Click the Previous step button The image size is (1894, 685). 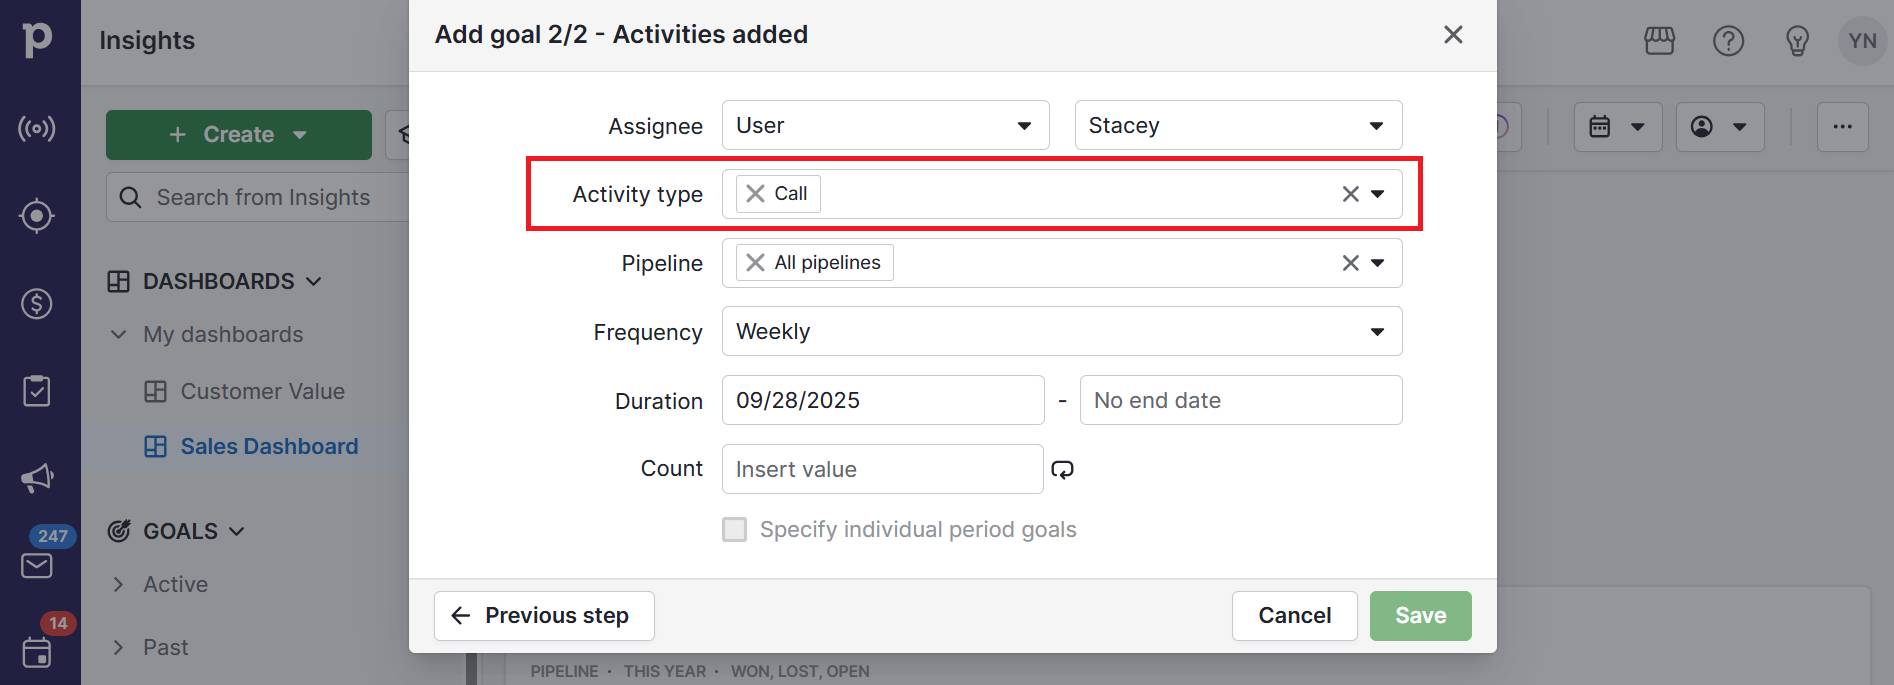(543, 615)
